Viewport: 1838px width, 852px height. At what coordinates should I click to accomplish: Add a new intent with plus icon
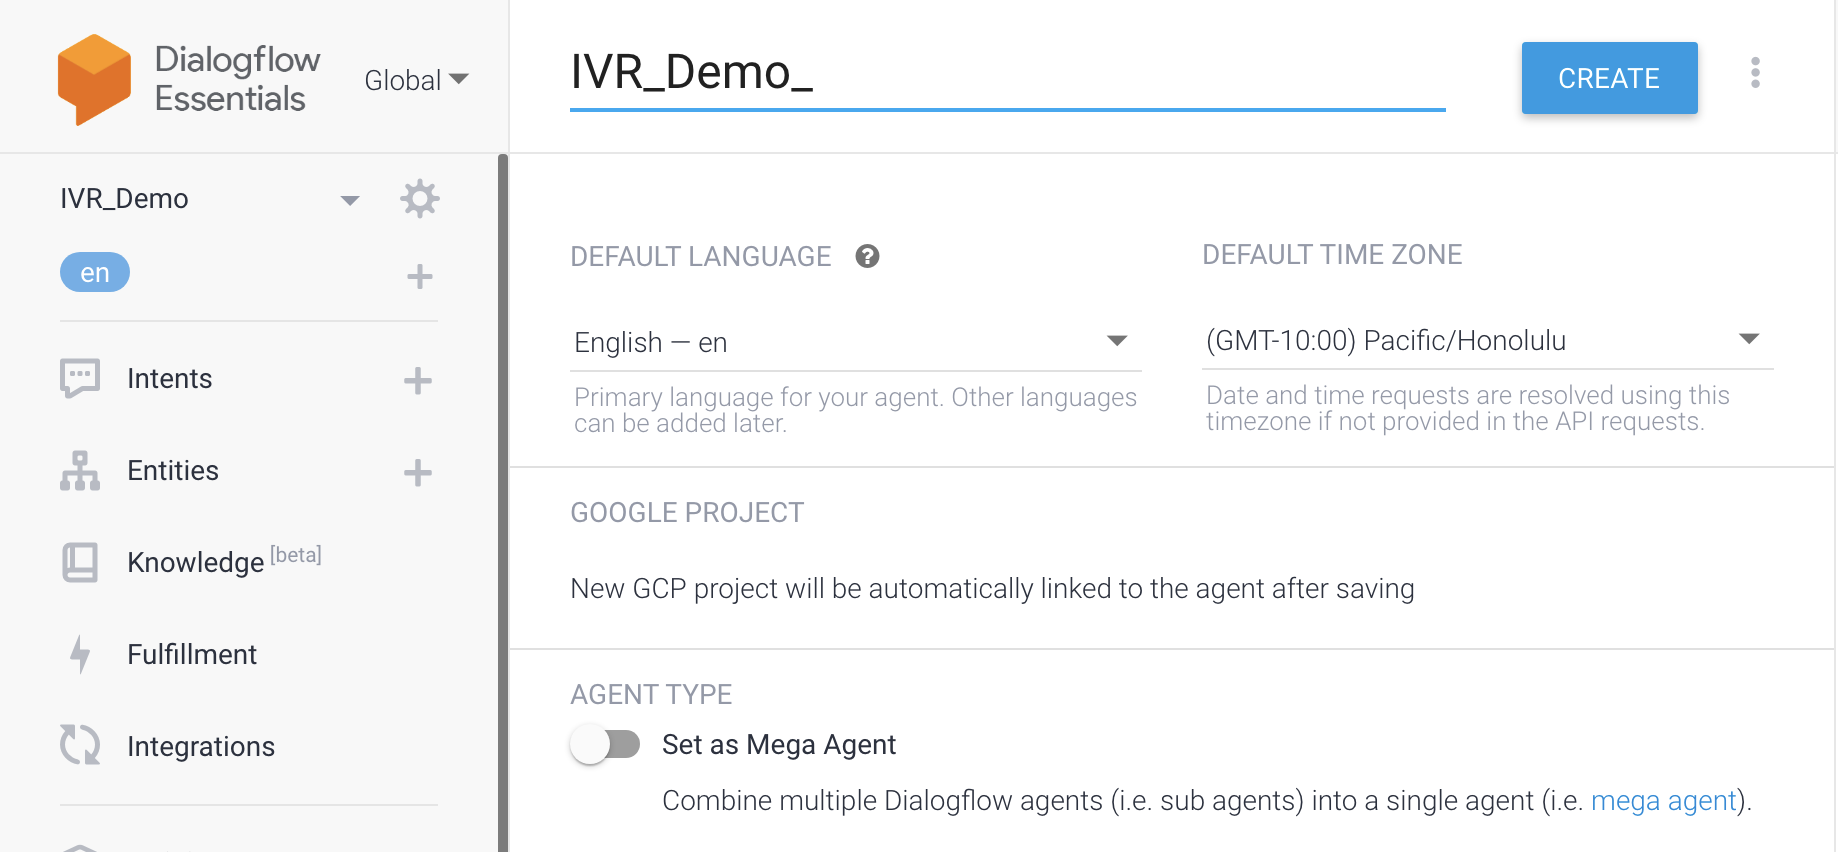[418, 380]
